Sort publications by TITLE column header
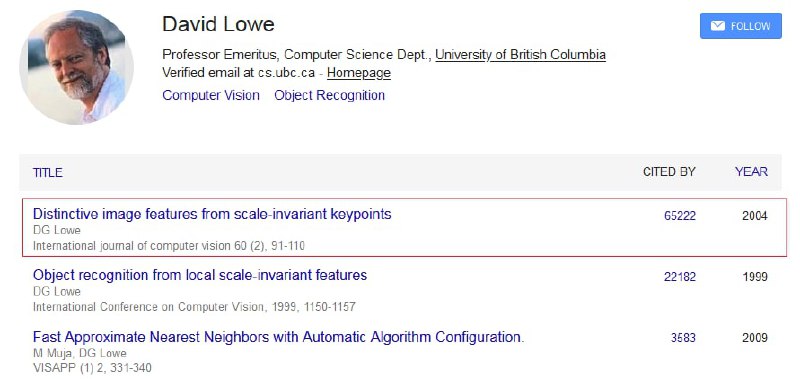 48,172
